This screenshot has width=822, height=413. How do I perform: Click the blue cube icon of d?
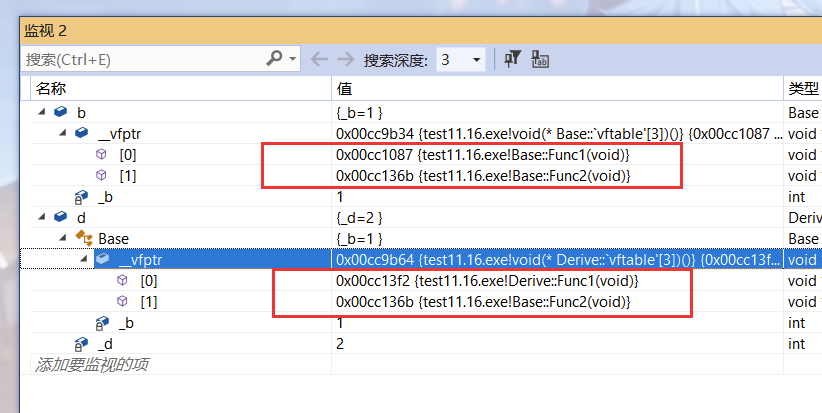click(61, 216)
